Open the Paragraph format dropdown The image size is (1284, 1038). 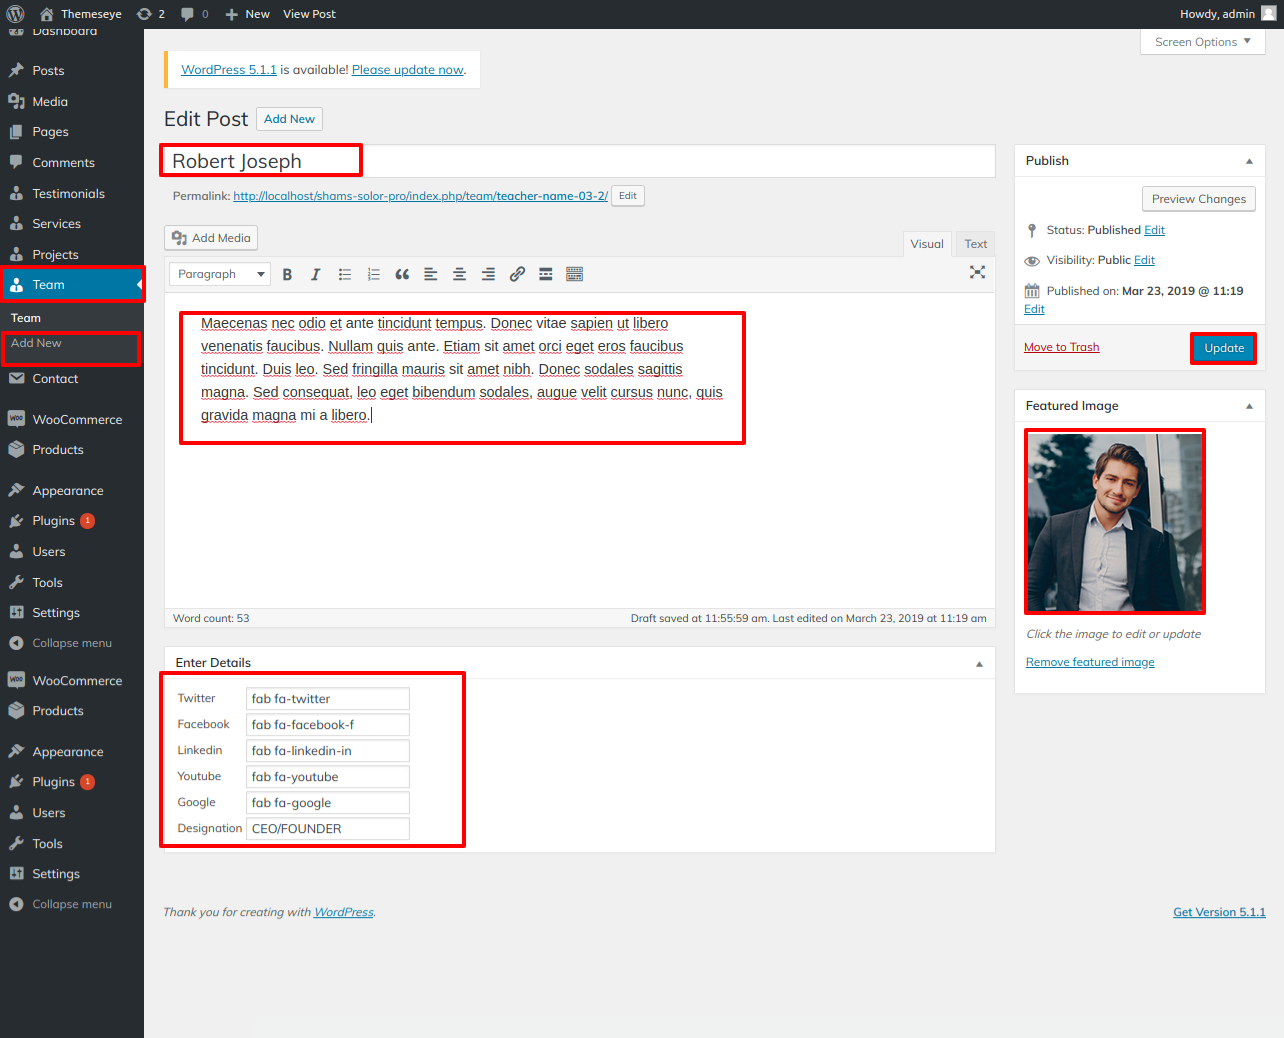[x=220, y=274]
